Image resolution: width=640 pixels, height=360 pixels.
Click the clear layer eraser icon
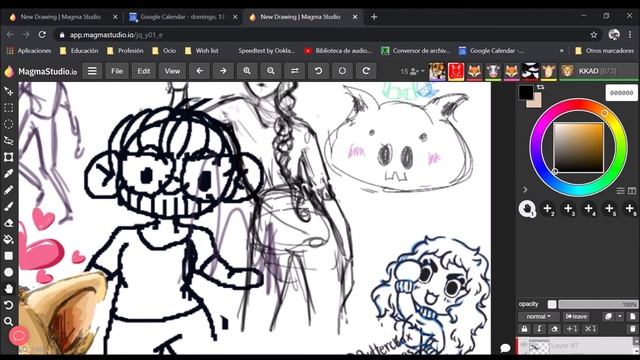pos(554,329)
